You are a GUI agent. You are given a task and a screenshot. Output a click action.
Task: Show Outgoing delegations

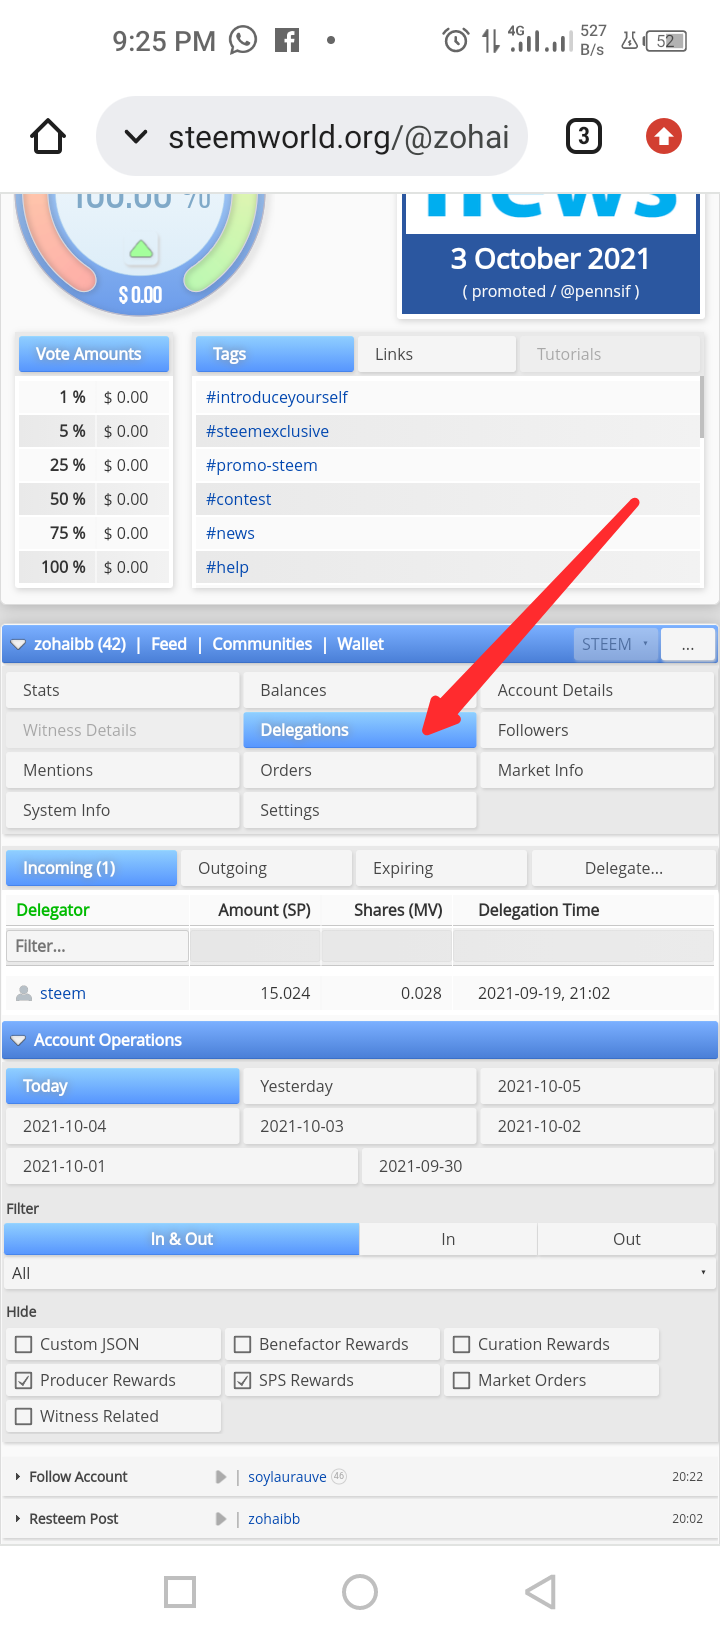pos(267,868)
